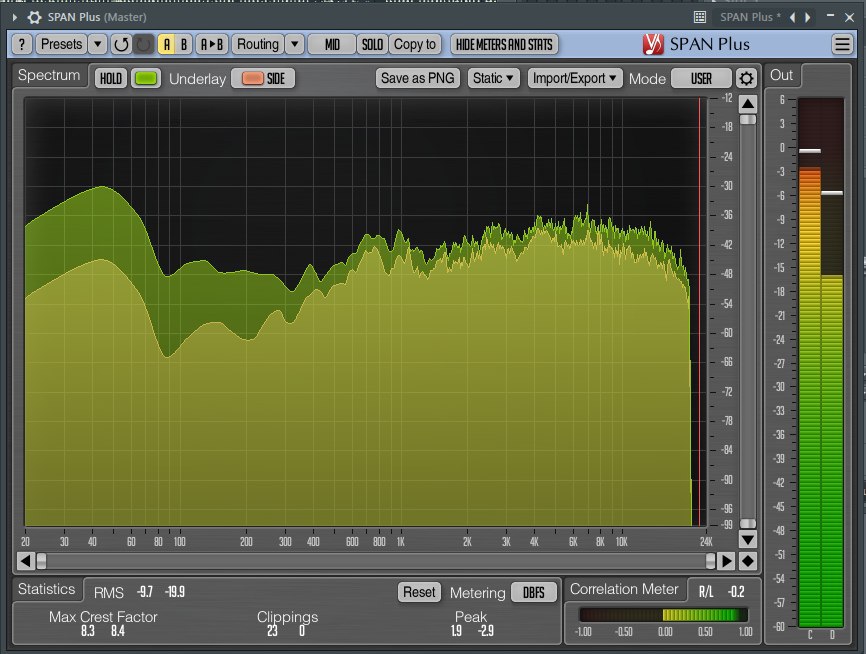This screenshot has height=654, width=866.
Task: Click the Copy to button
Action: pos(415,44)
